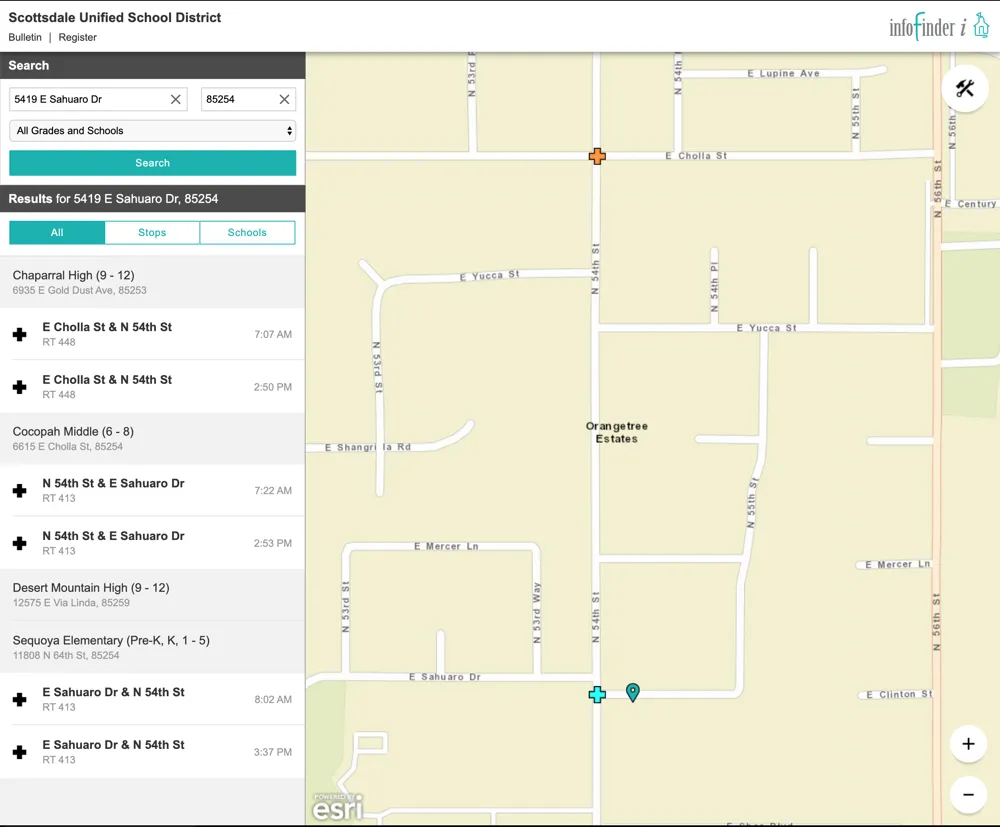Select E Sahuaro Dr & N 54th St 8:02 AM stop
The image size is (1000, 827).
click(152, 699)
